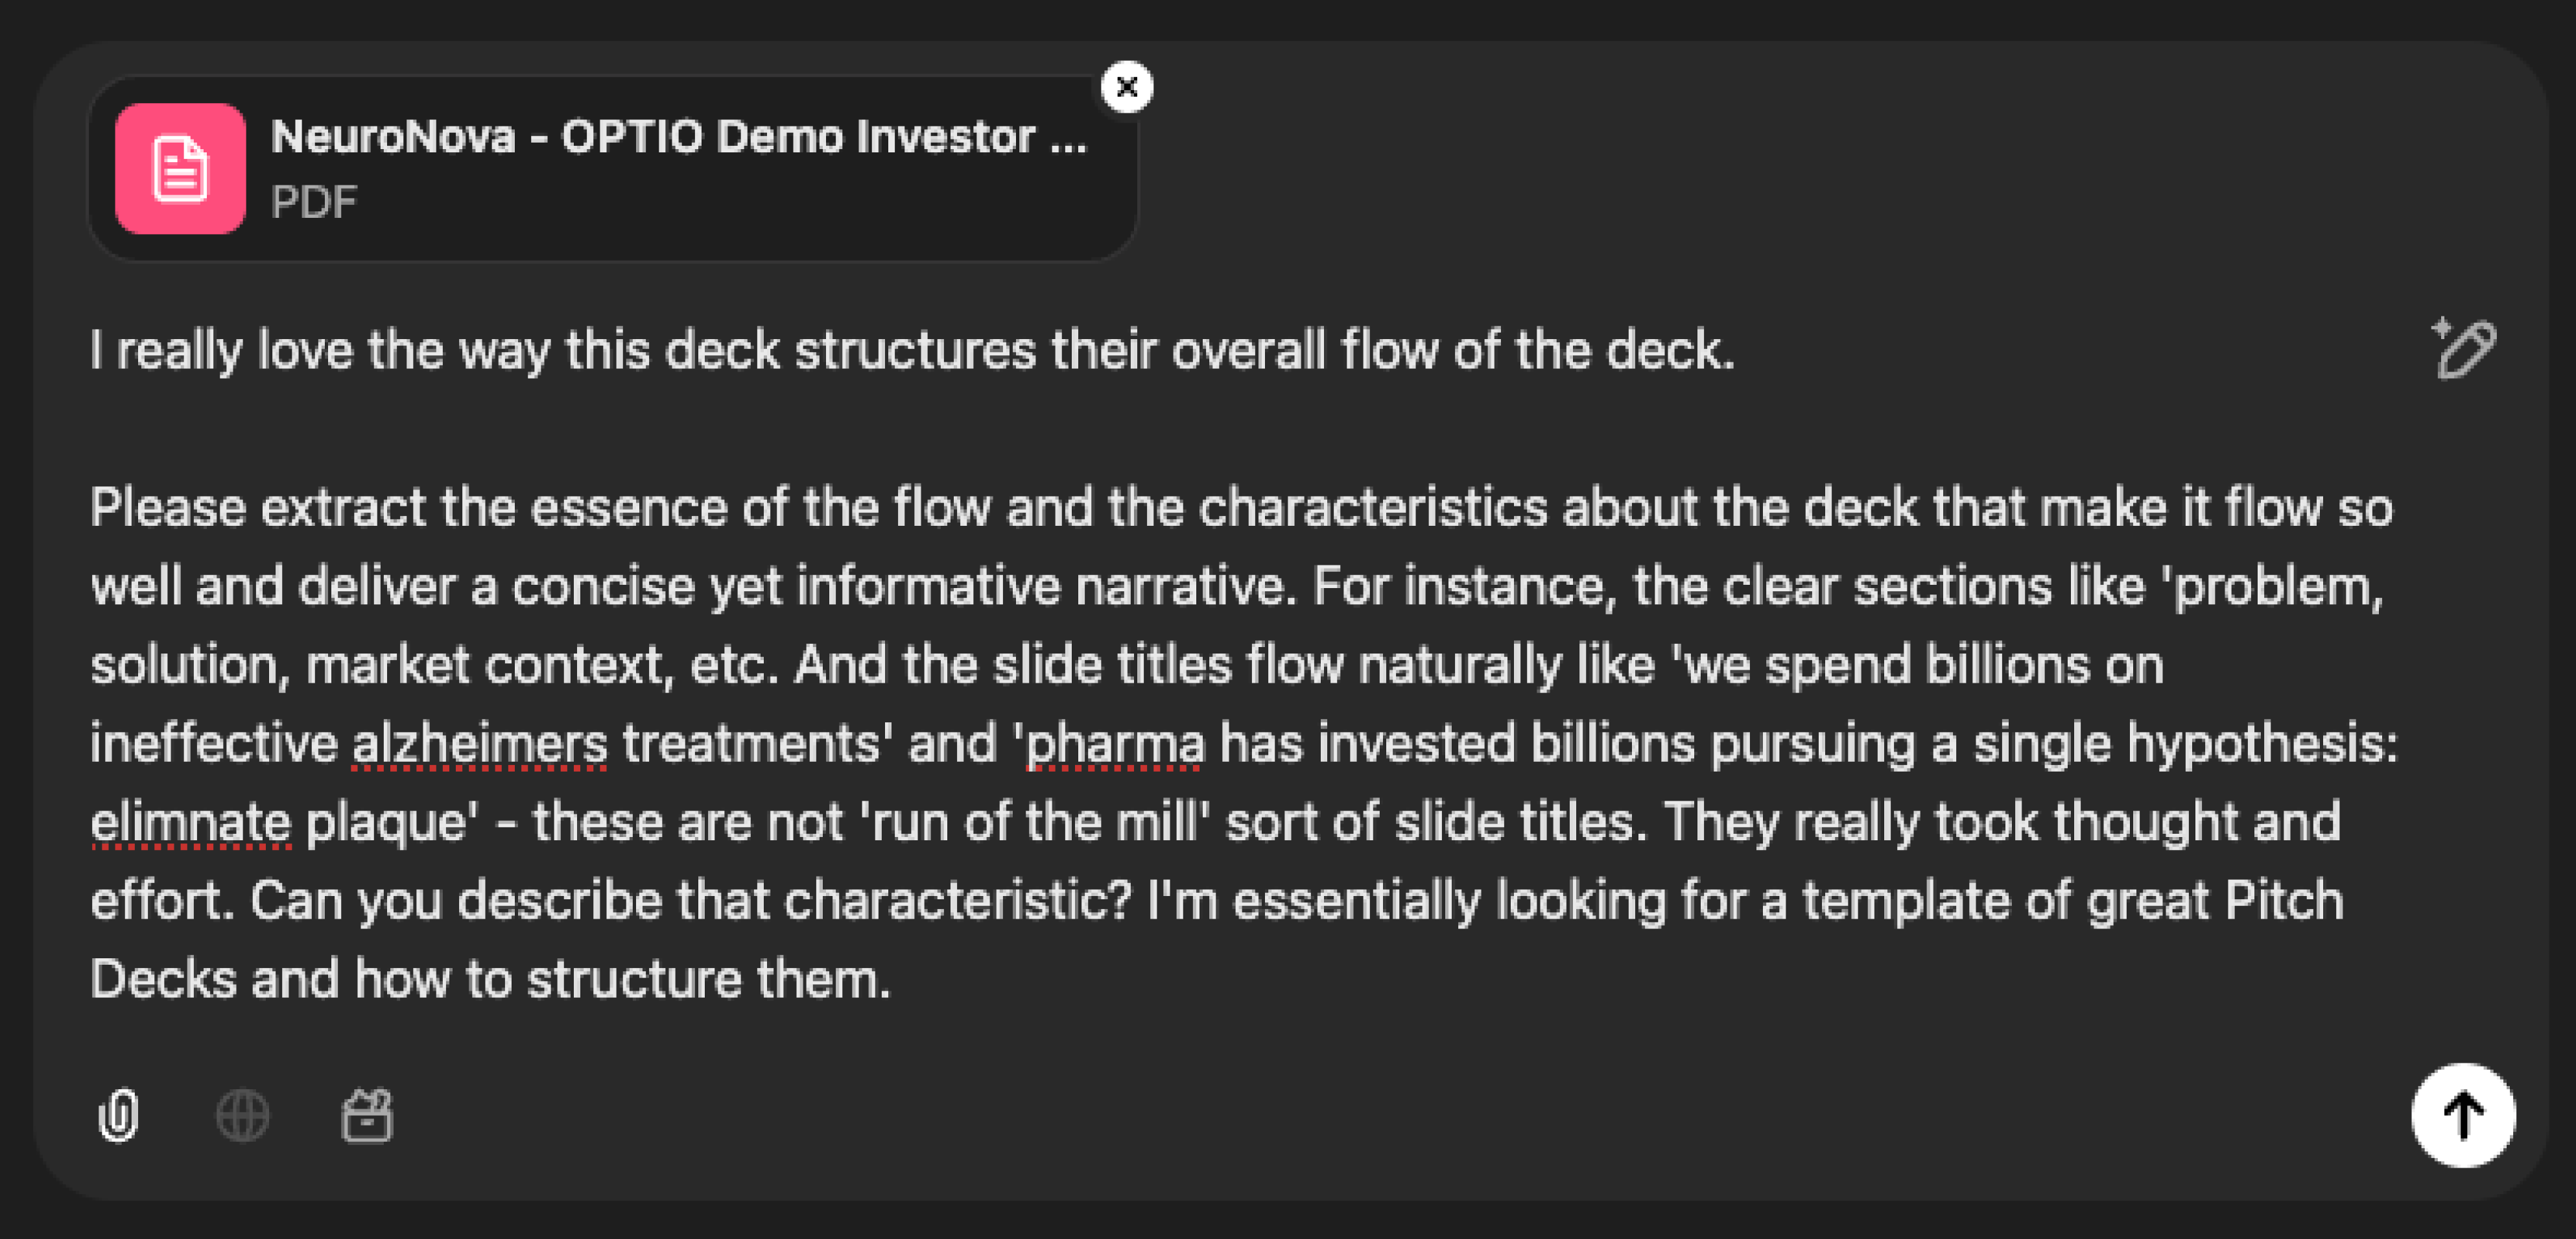Click the sparkle pencil enhance prompt icon

[x=2464, y=349]
